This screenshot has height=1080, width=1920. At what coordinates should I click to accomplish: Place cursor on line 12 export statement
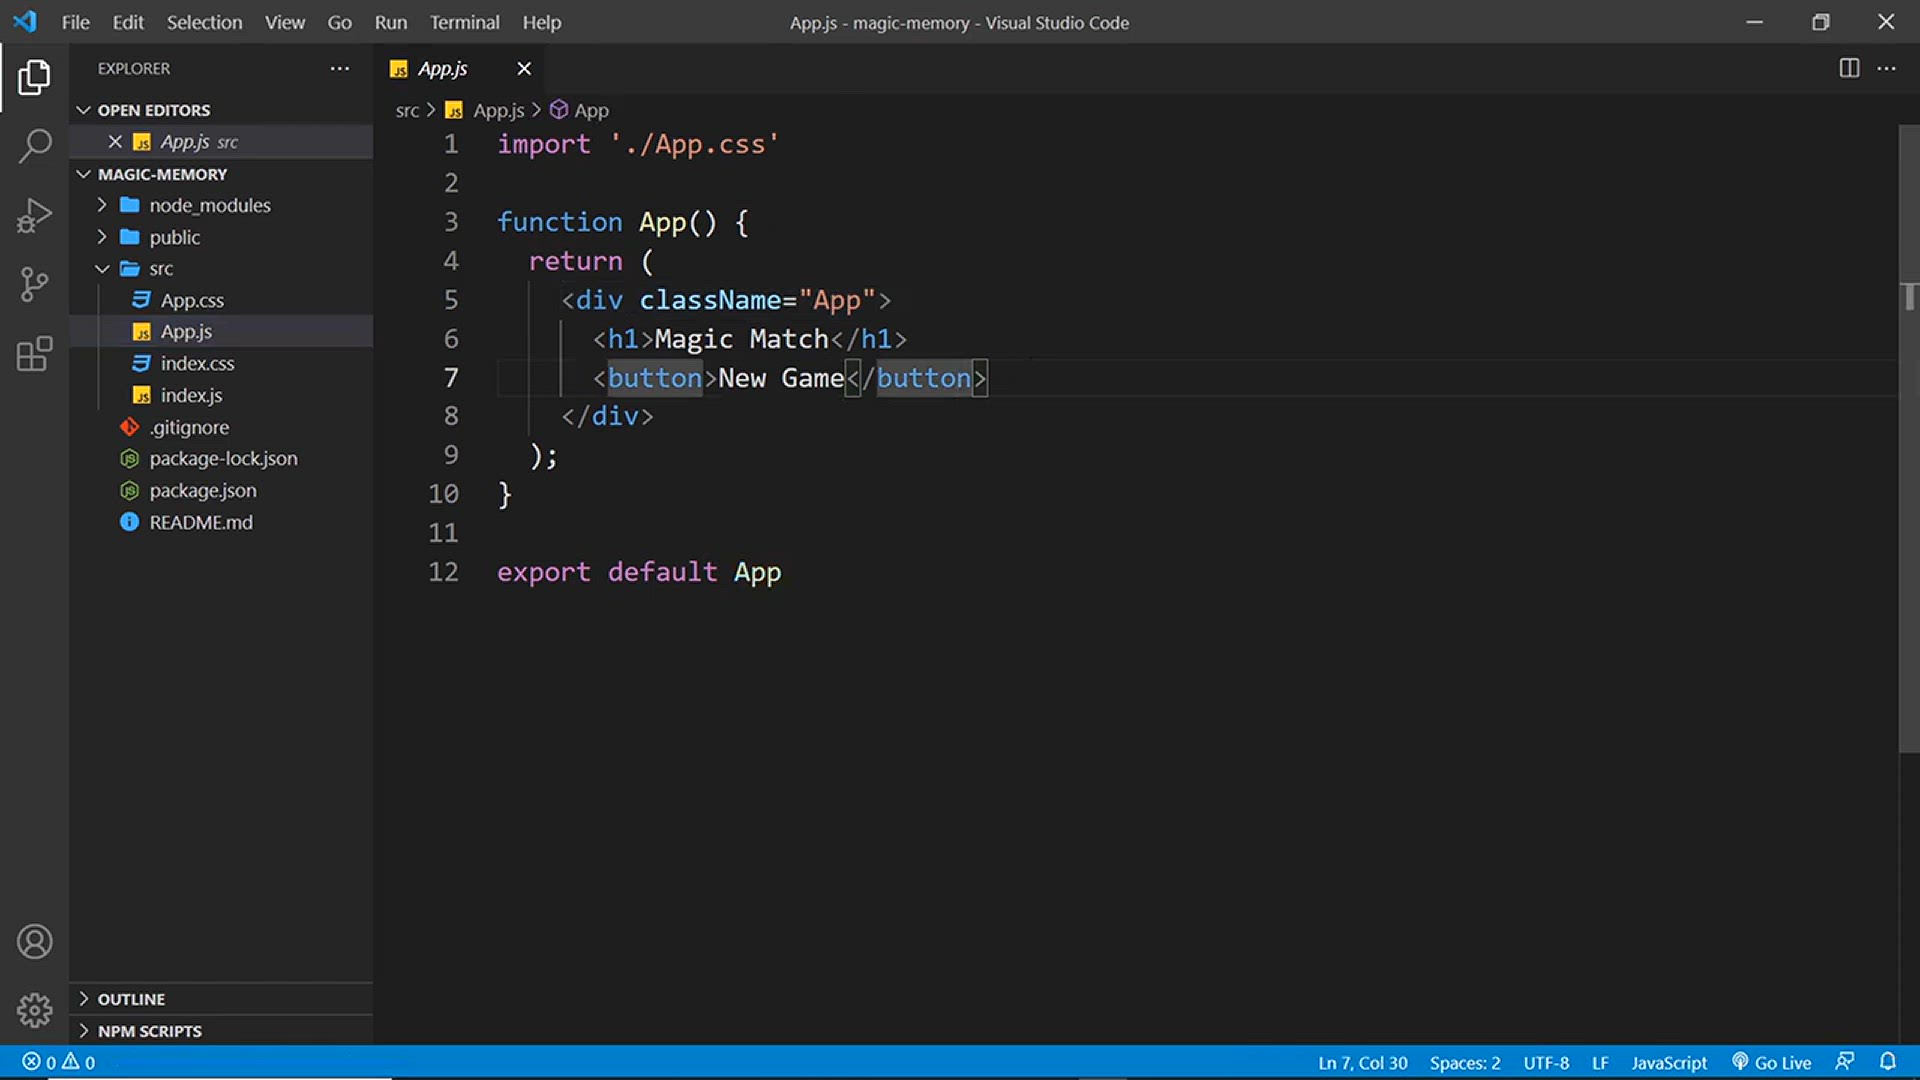pos(639,572)
